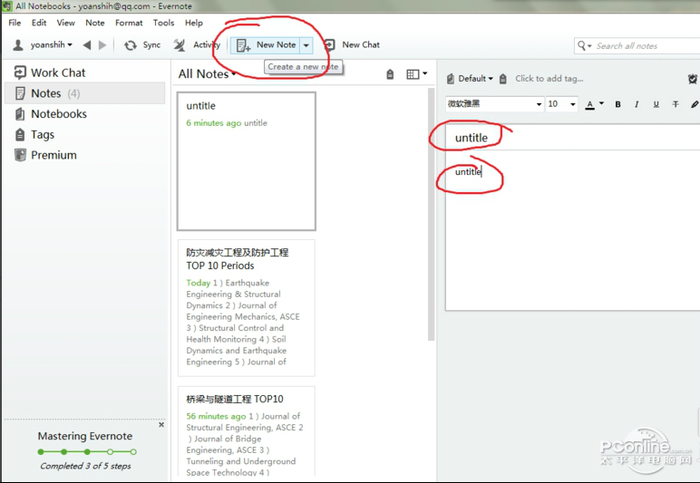Screen dimensions: 700x483
Task: Click the Evernote app icon in title bar
Action: [x=7, y=6]
